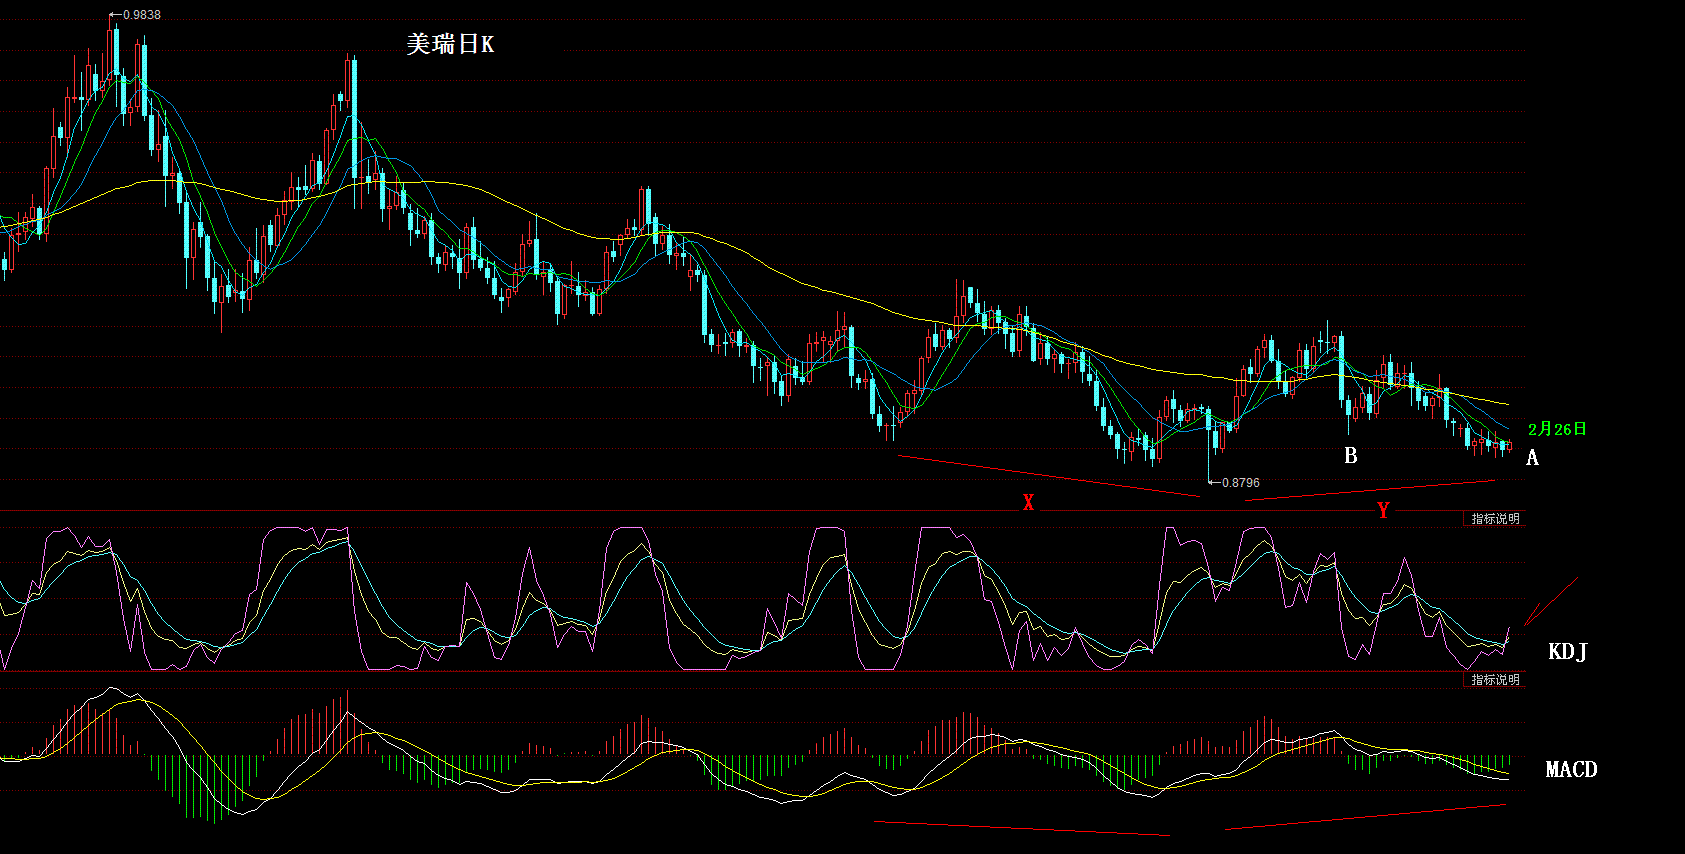Select the red X annotation
Image resolution: width=1685 pixels, height=854 pixels.
tap(1028, 503)
